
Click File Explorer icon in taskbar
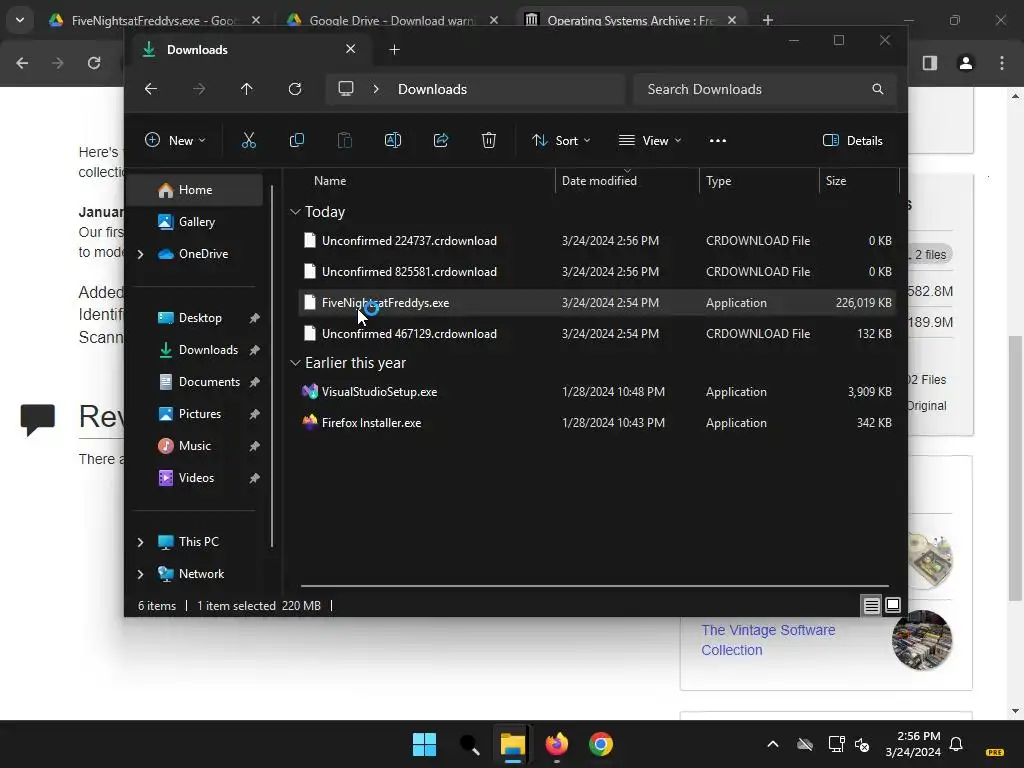(513, 744)
